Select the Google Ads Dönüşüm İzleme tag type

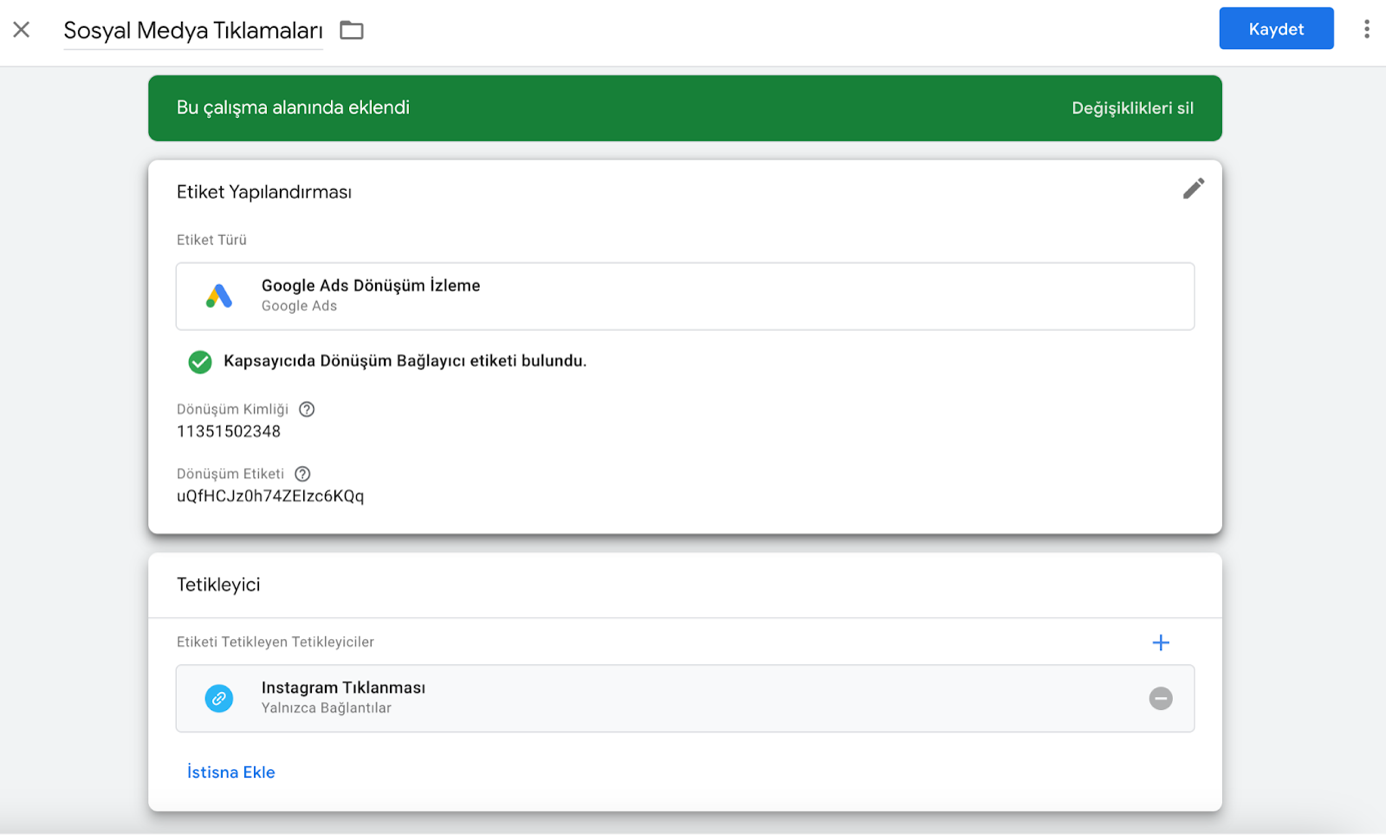click(x=684, y=296)
